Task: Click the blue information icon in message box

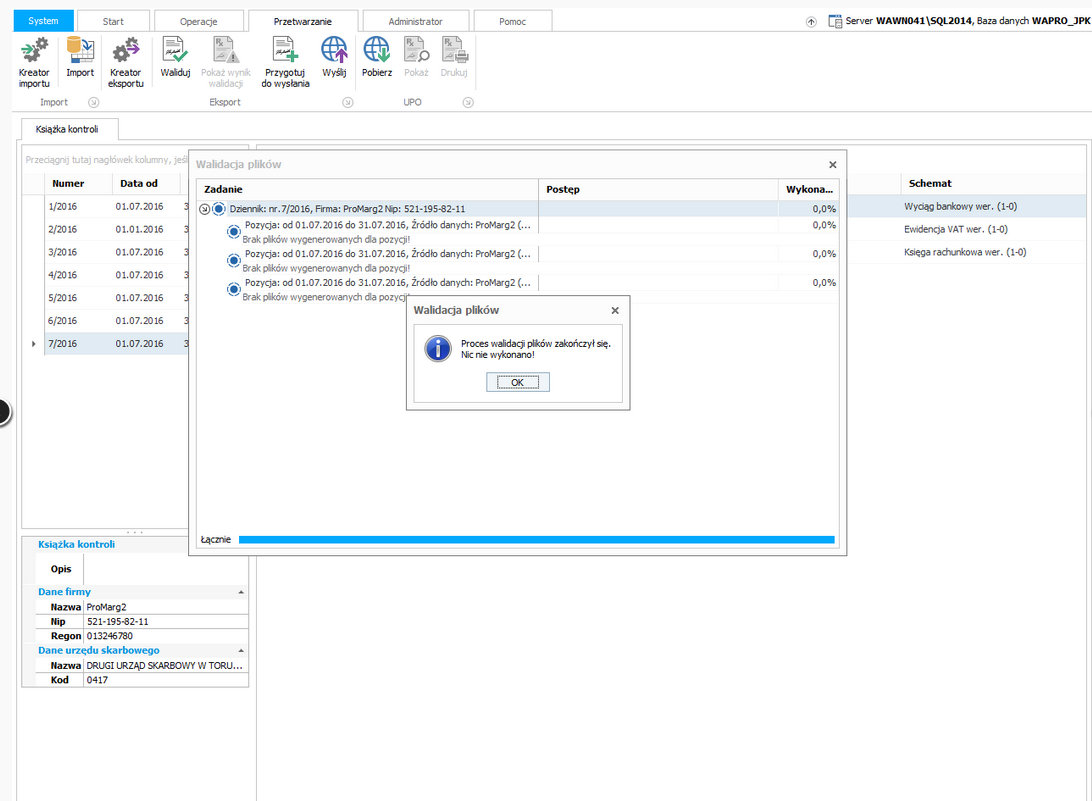Action: [438, 348]
